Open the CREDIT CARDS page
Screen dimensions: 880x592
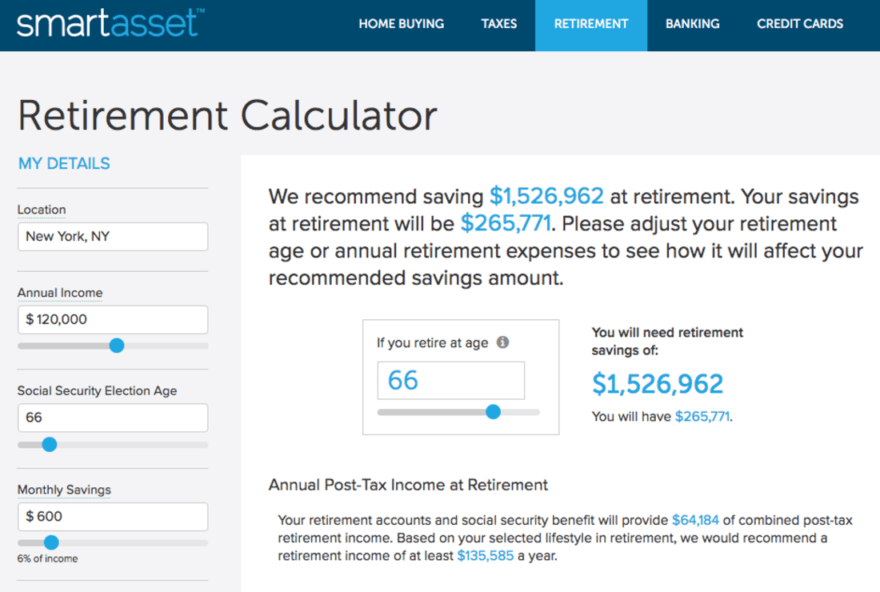(800, 24)
